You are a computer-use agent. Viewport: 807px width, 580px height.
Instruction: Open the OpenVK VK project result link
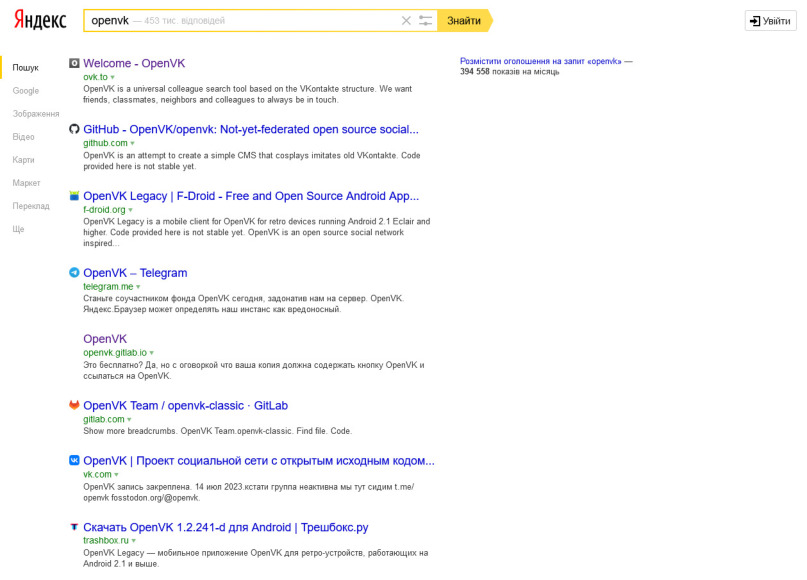[x=259, y=461]
